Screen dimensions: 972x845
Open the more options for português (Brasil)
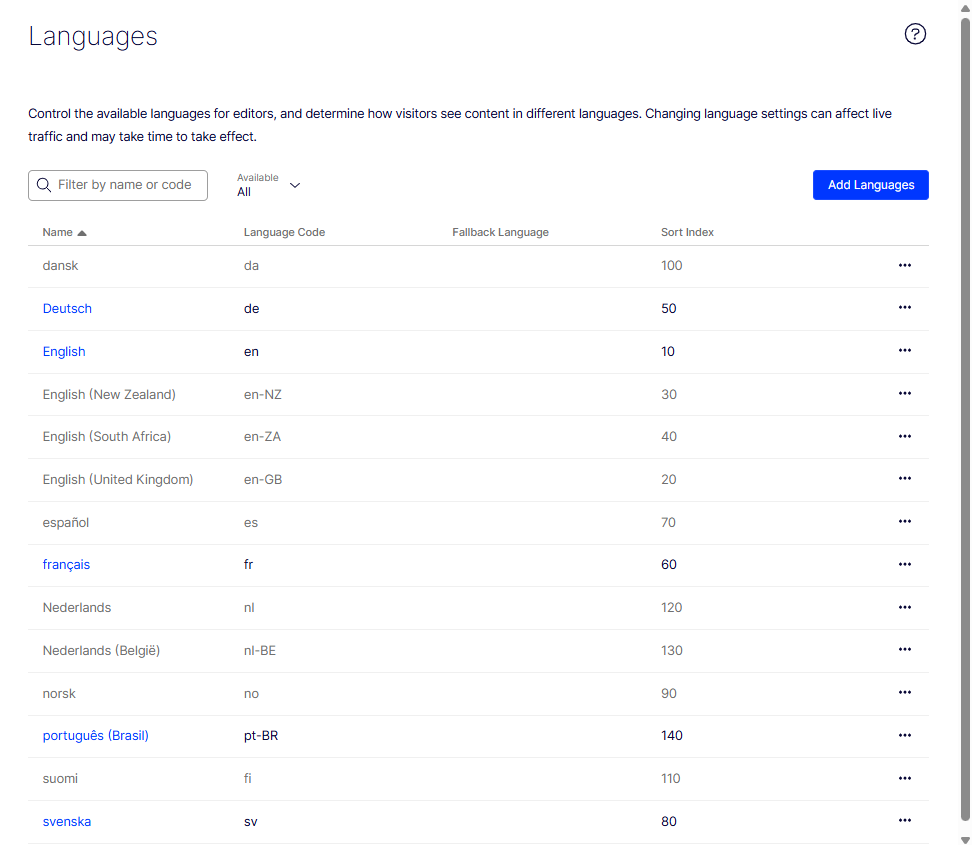904,735
